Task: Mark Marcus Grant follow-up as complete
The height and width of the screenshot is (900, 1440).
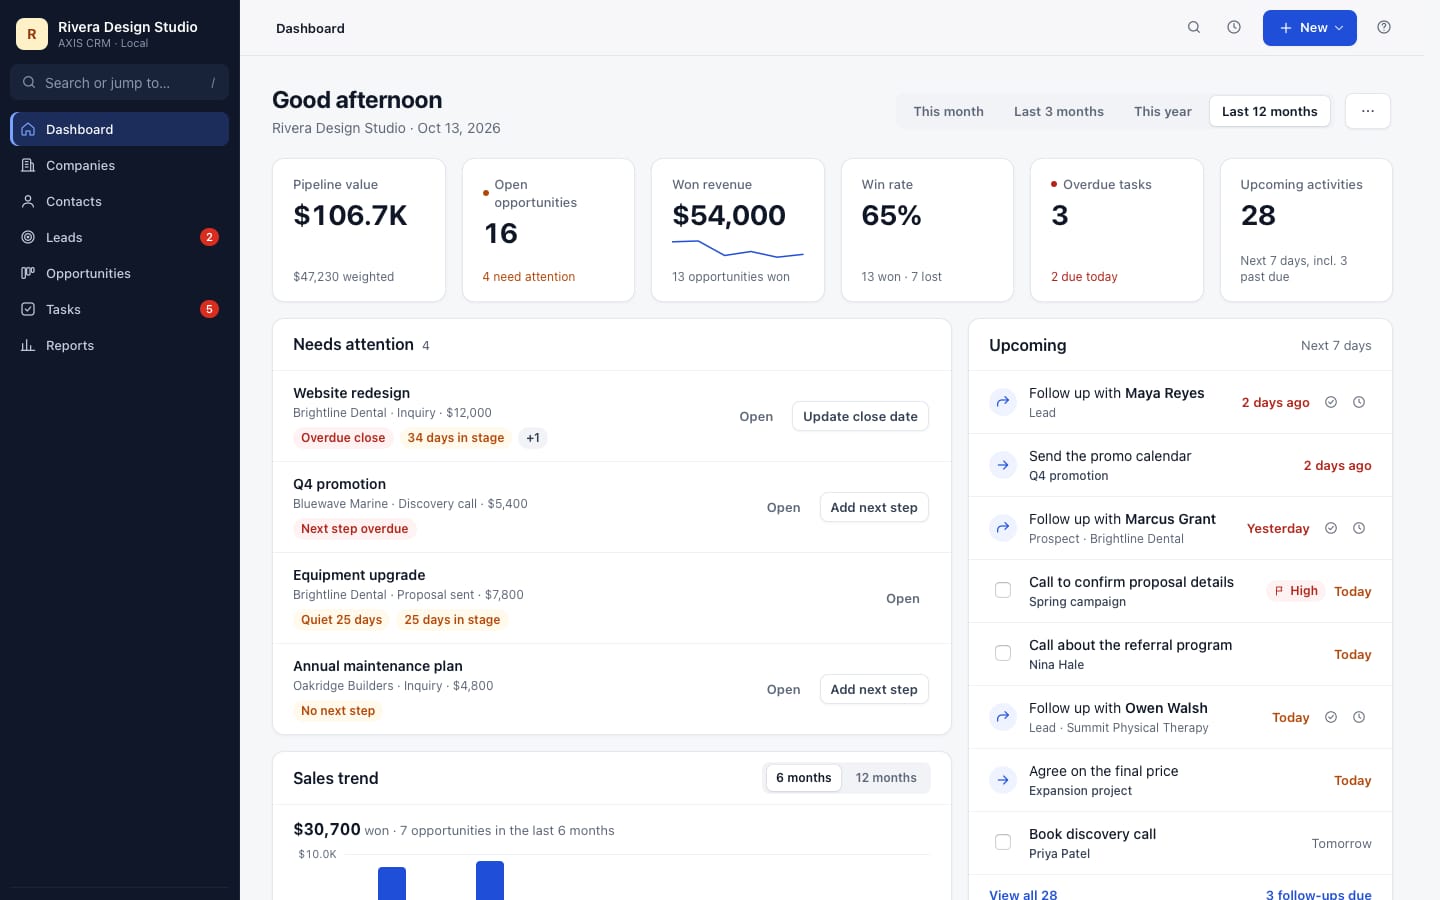Action: 1331,528
